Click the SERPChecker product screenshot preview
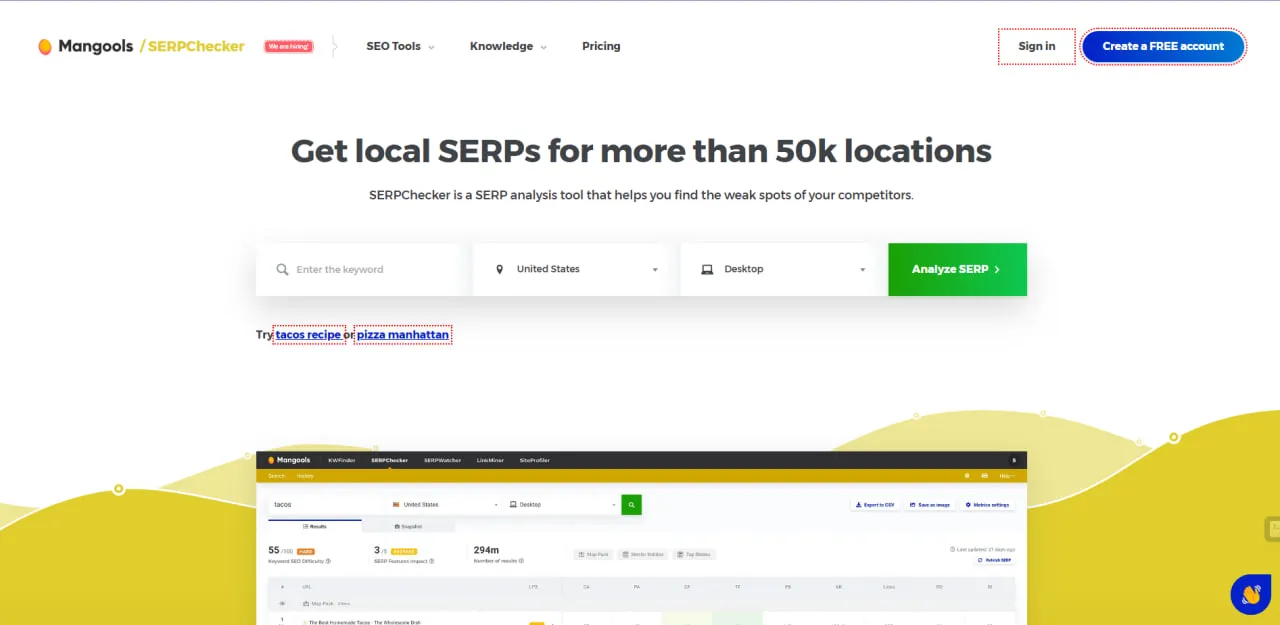 [641, 538]
